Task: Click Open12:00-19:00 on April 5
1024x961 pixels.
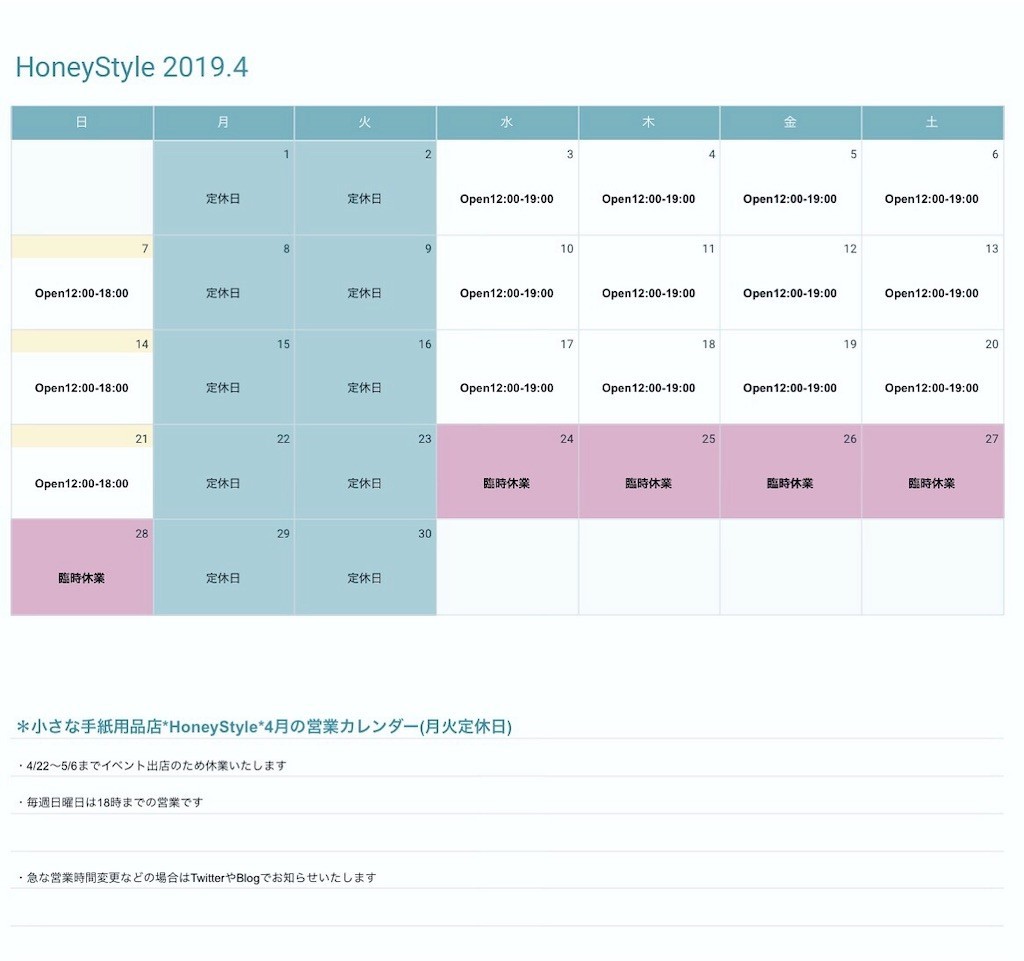Action: tap(790, 199)
